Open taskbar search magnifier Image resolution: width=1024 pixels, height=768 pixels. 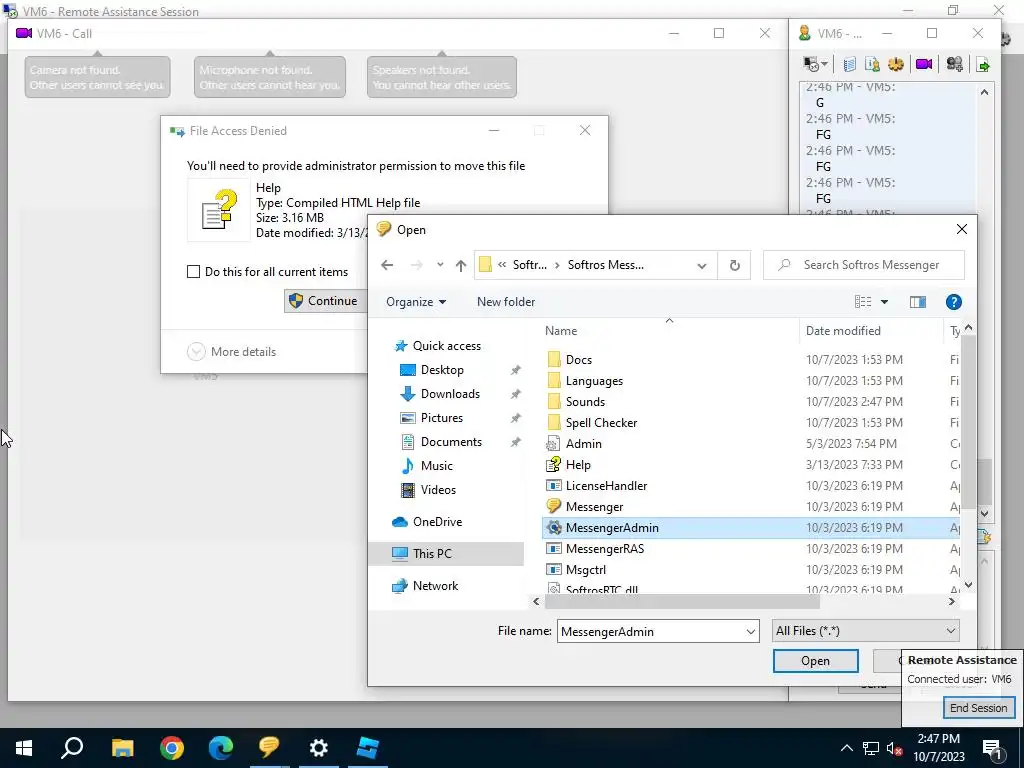tap(72, 748)
